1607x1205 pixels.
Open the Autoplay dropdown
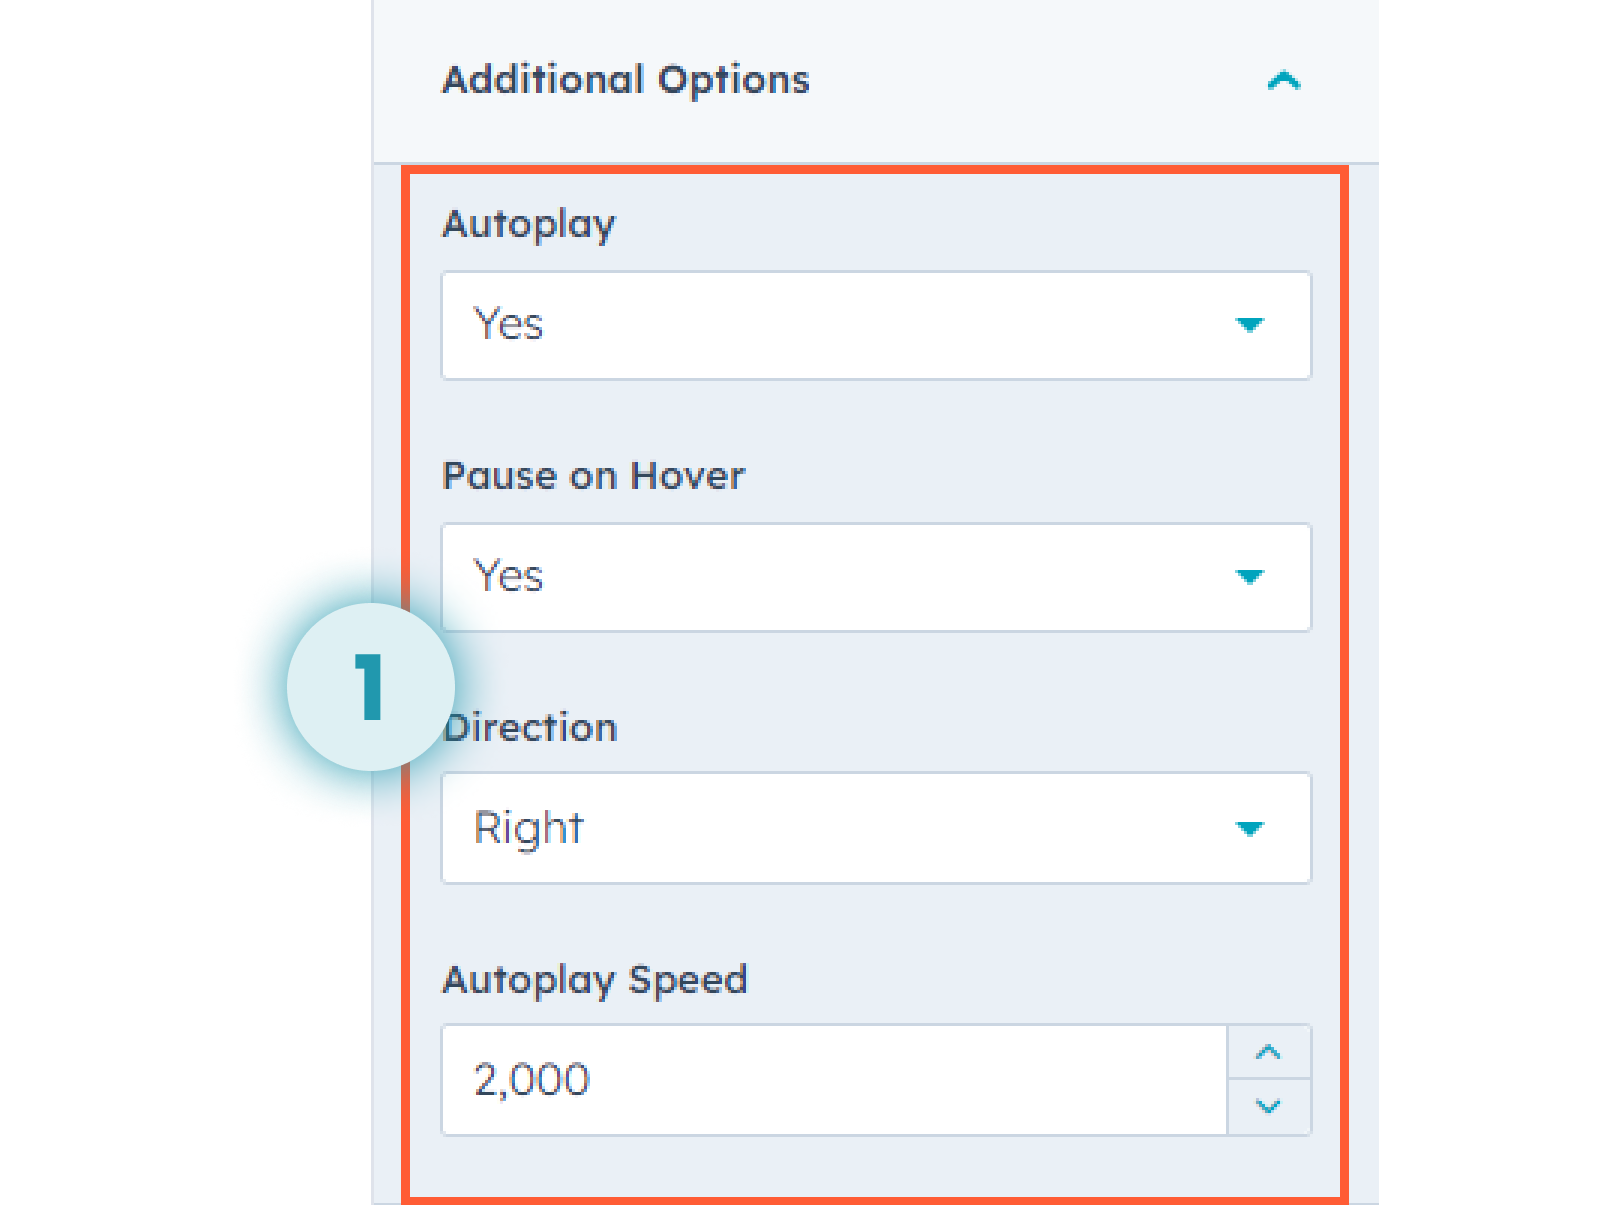tap(876, 325)
